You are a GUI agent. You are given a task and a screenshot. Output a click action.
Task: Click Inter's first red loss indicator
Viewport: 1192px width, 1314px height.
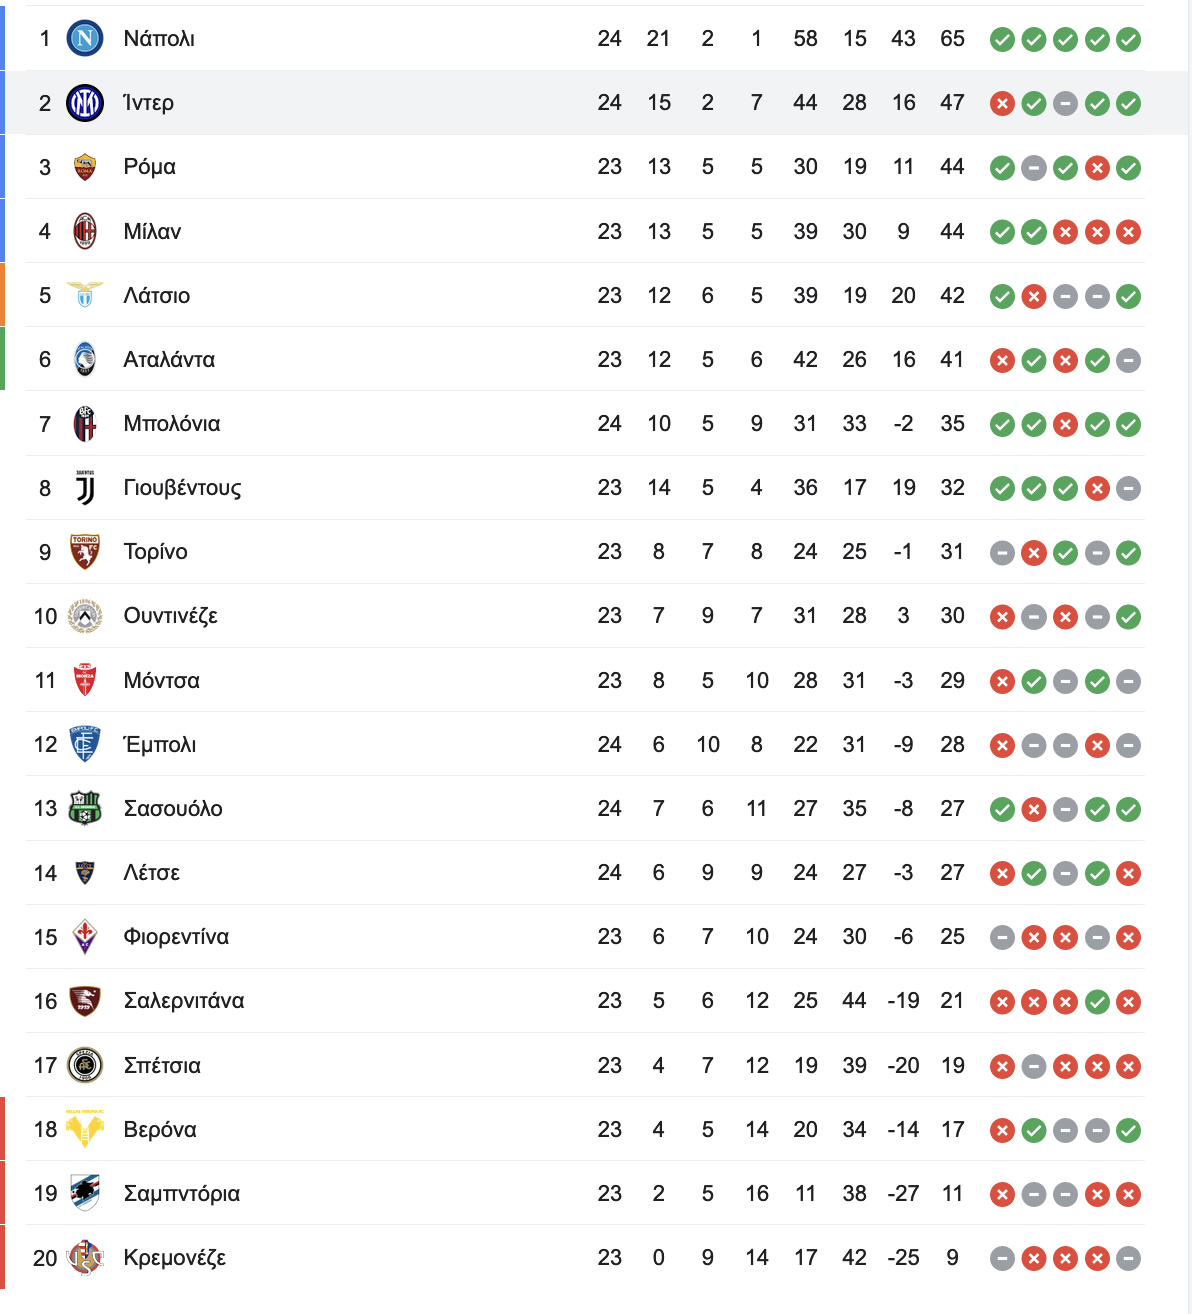click(x=1002, y=103)
